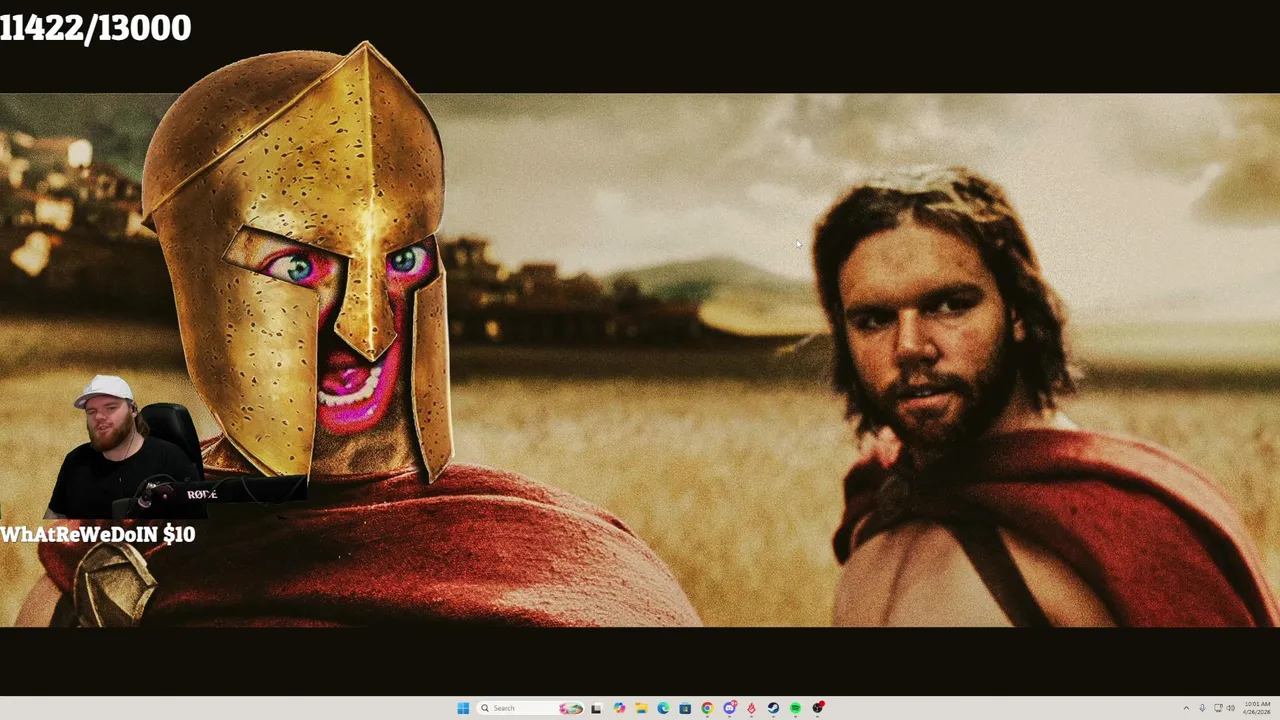Expand hidden system tray icons
The image size is (1280, 720).
(1186, 708)
